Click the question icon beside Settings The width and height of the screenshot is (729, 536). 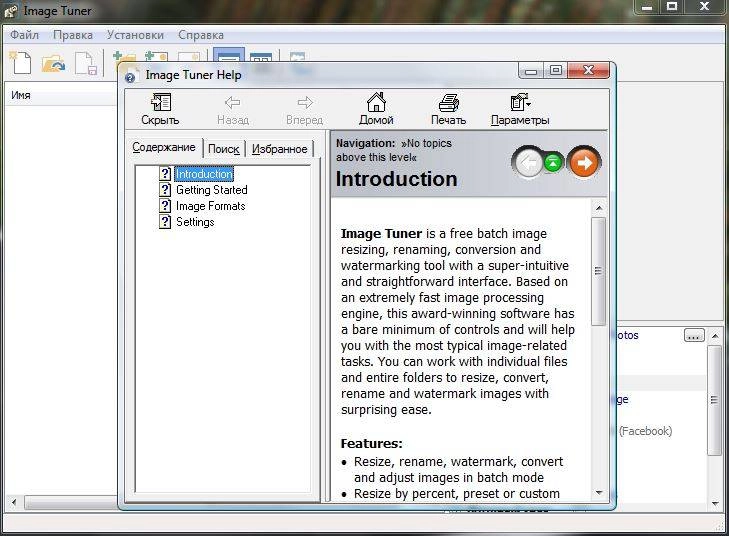pos(165,221)
